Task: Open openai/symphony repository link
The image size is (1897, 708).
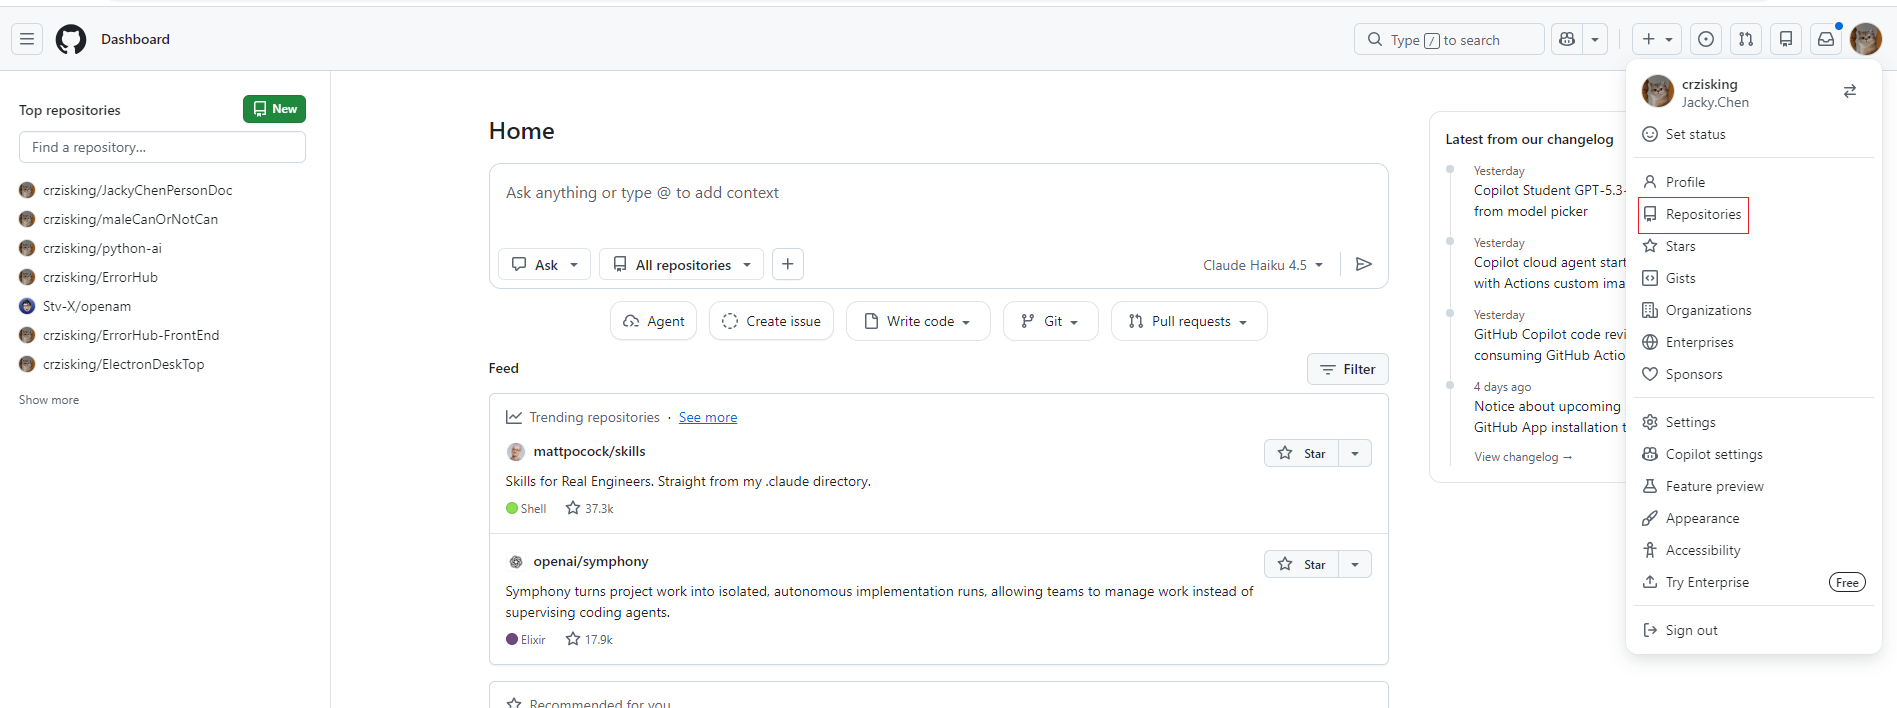Action: point(591,561)
